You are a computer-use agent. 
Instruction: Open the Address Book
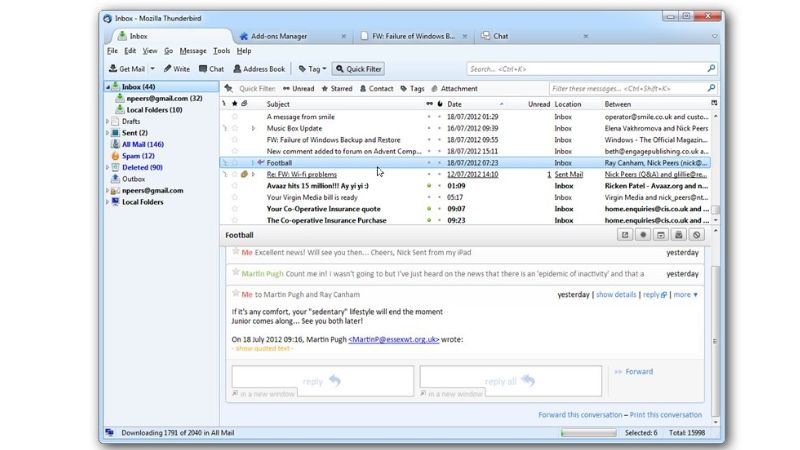click(259, 69)
